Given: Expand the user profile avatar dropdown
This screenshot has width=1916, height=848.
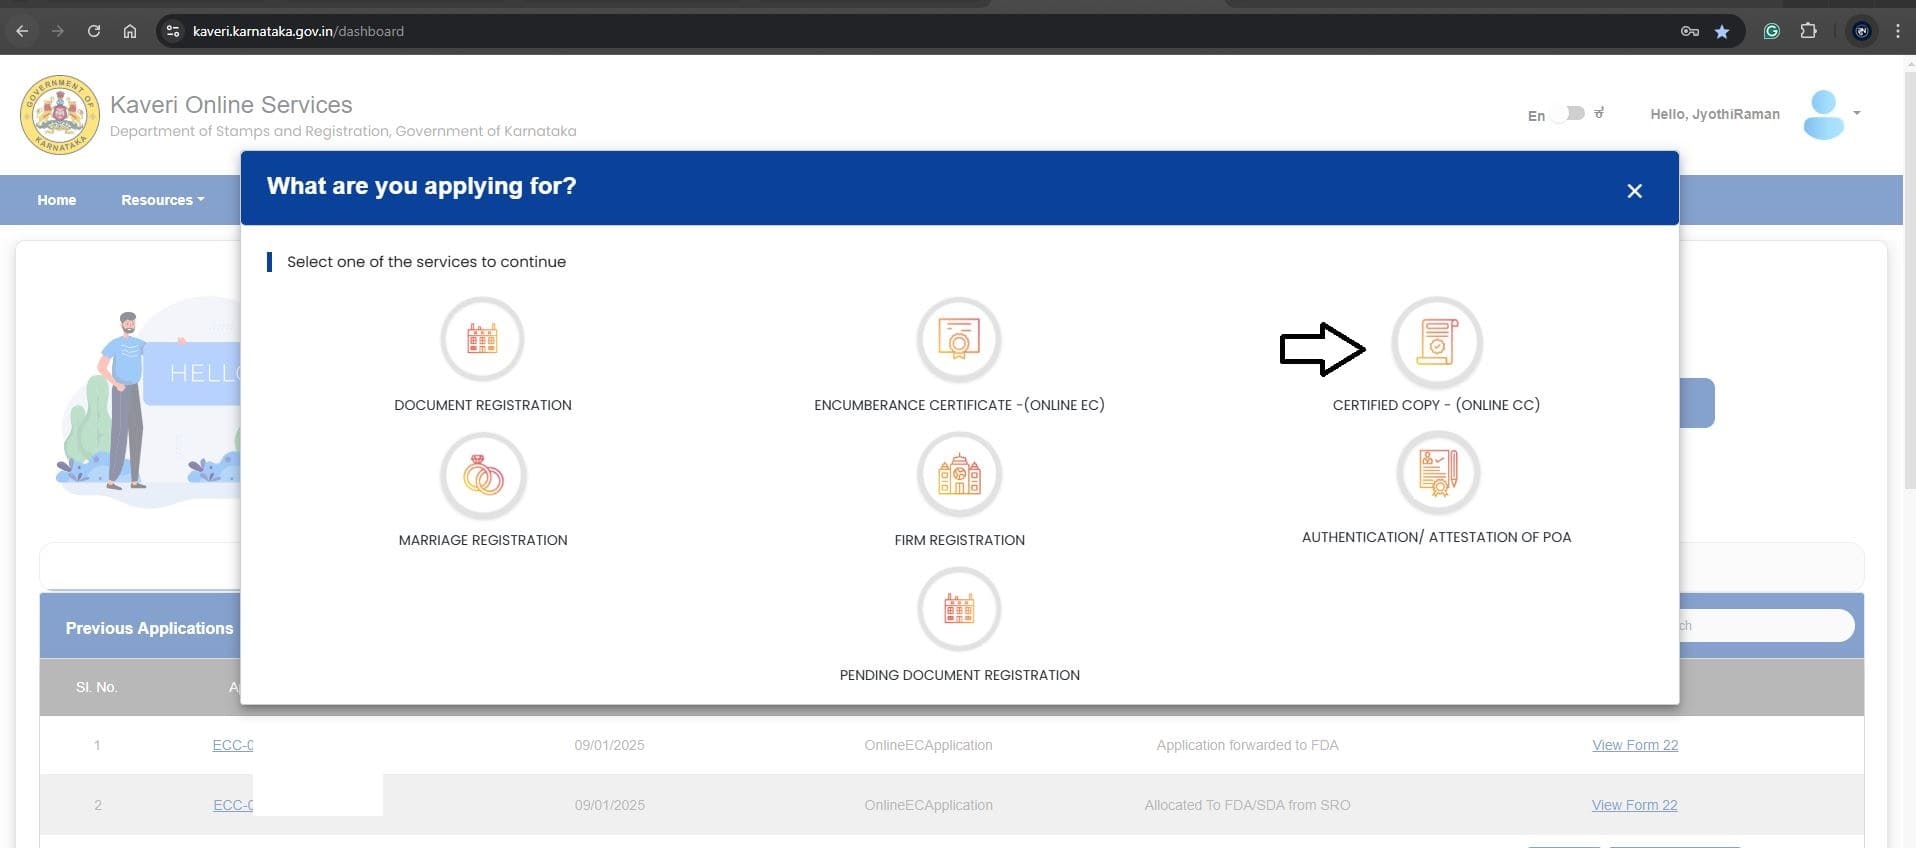Looking at the screenshot, I should (1829, 114).
